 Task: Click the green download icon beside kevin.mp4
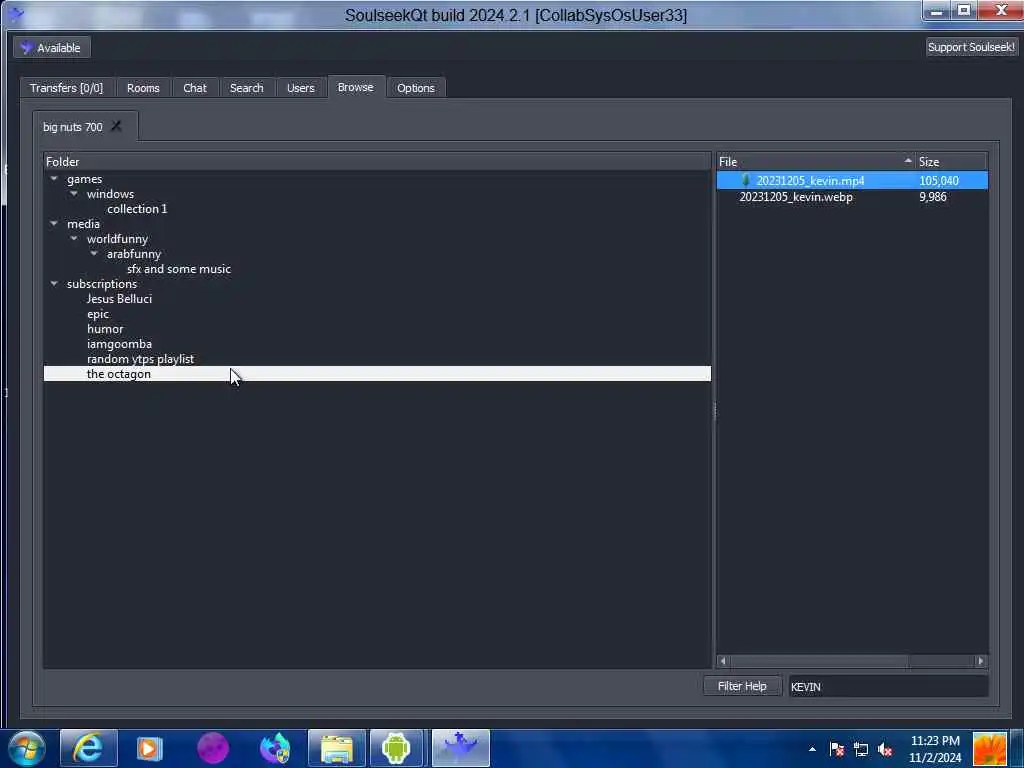[x=746, y=180]
